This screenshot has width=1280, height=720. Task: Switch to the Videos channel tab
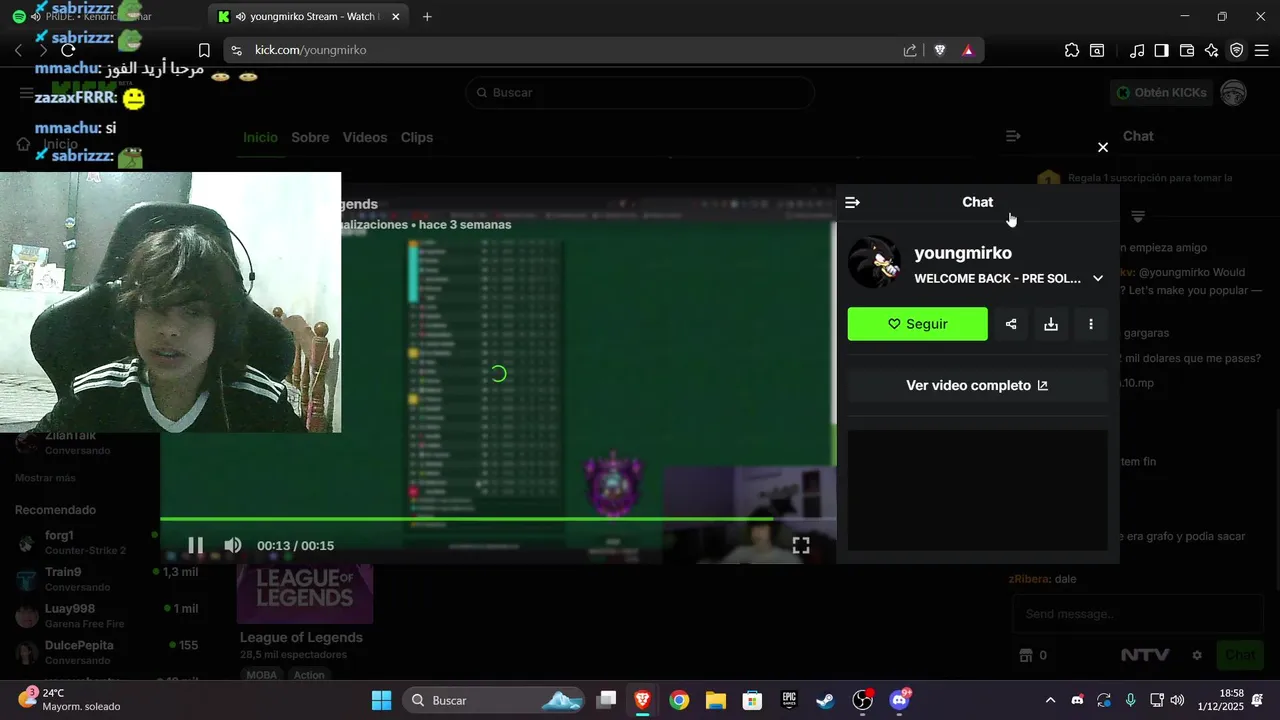(x=365, y=137)
